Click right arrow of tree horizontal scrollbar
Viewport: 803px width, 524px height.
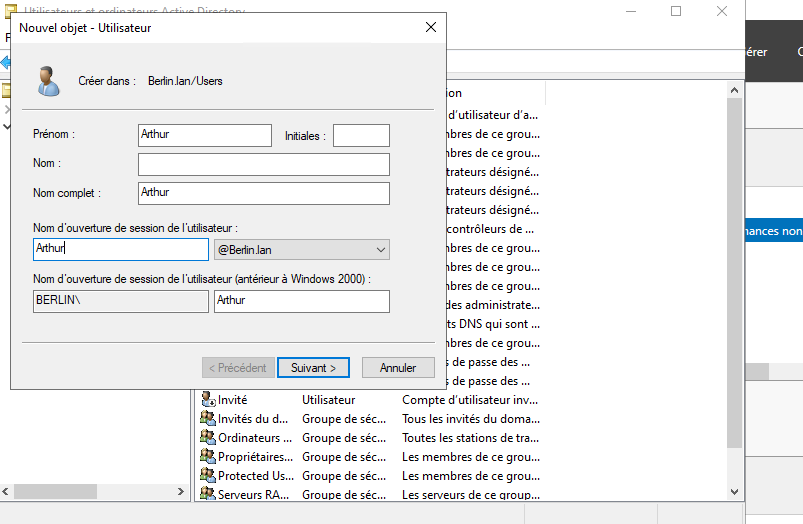(x=180, y=491)
